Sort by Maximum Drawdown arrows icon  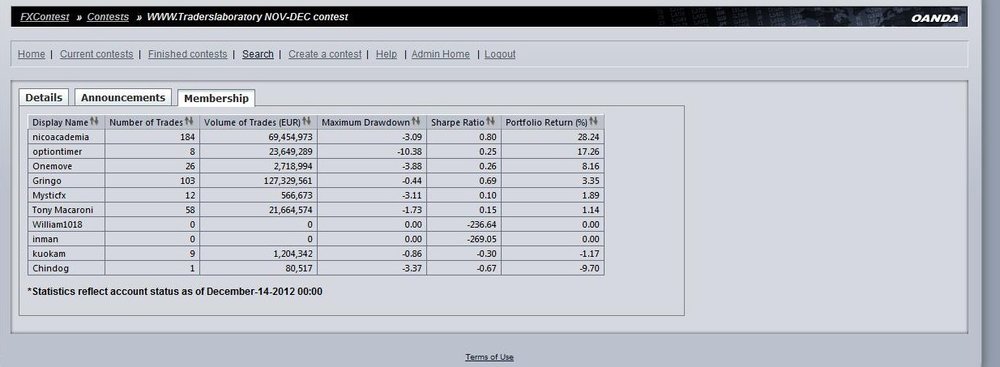click(416, 121)
